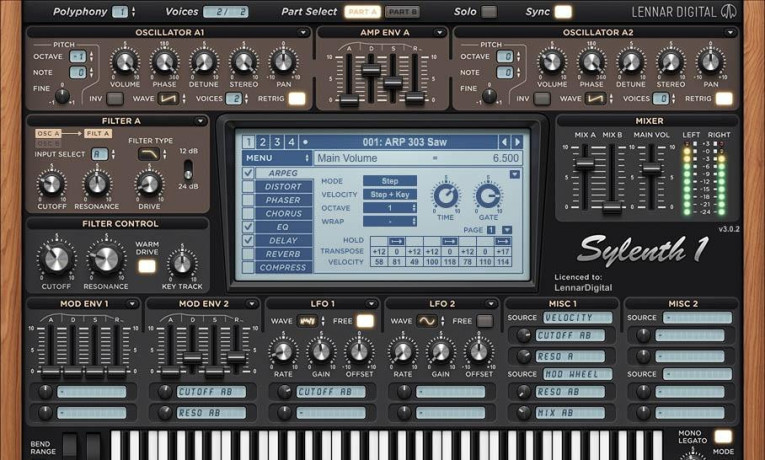Toggle Oscillator A1 Retrig switch
The image size is (765, 460).
click(x=297, y=99)
